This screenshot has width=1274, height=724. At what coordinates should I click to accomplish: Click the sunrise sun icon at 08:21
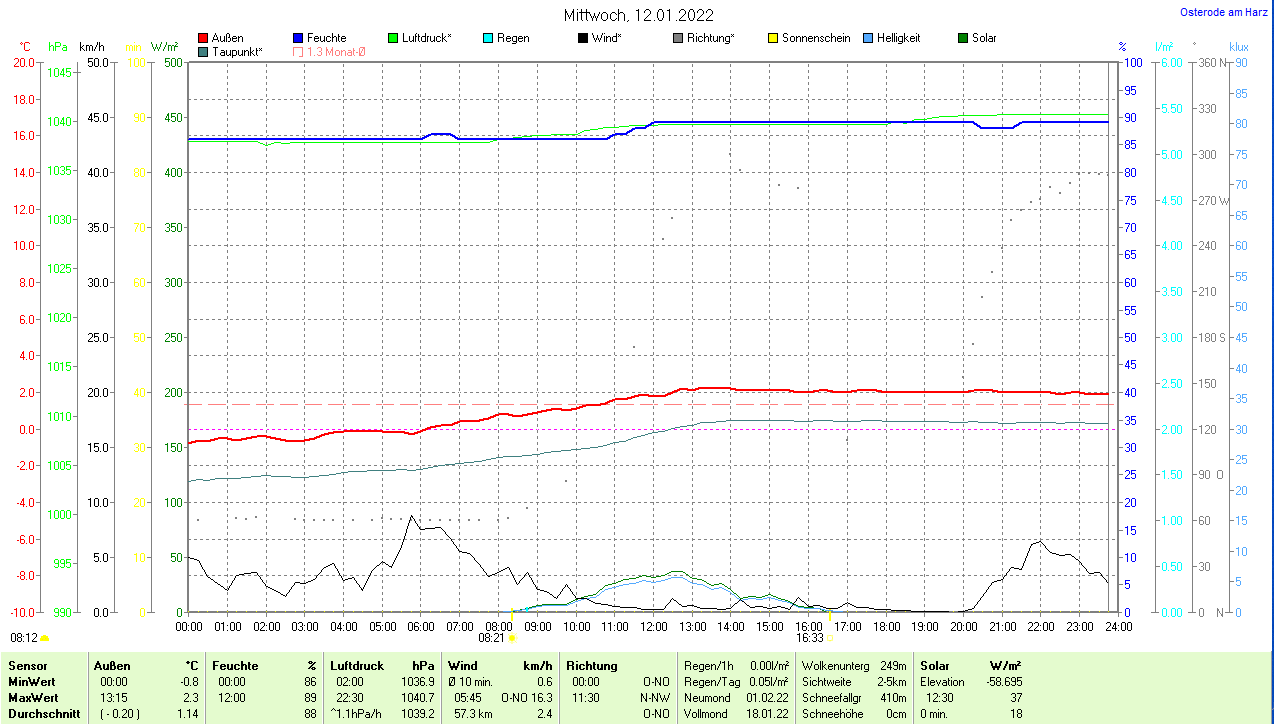[512, 637]
